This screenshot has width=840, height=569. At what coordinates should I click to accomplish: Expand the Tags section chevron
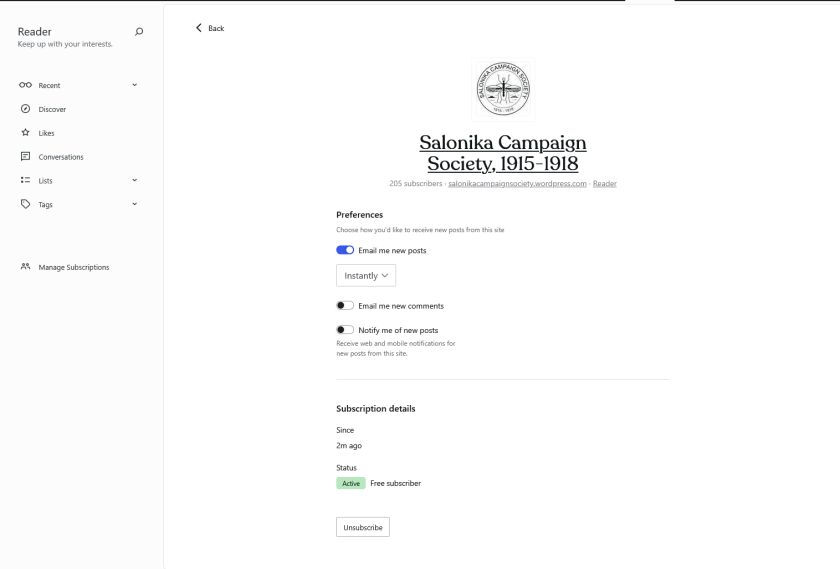coord(134,204)
